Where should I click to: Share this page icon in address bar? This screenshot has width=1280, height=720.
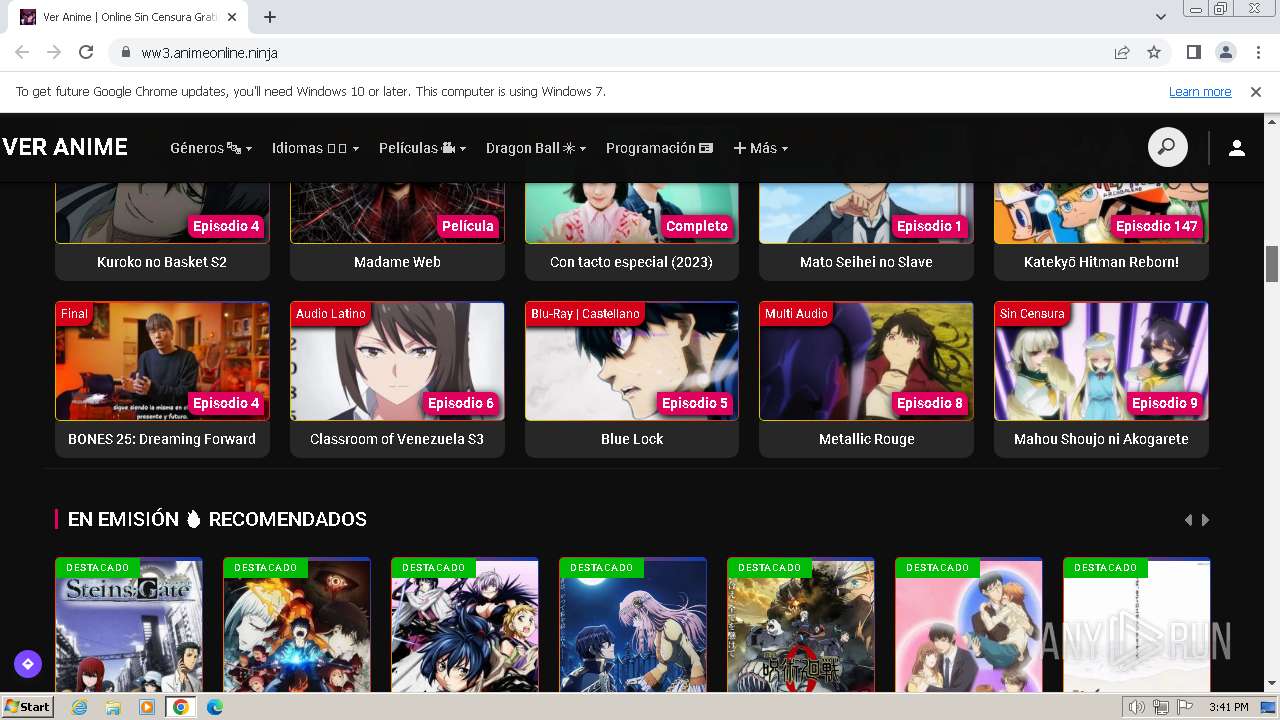[x=1122, y=53]
